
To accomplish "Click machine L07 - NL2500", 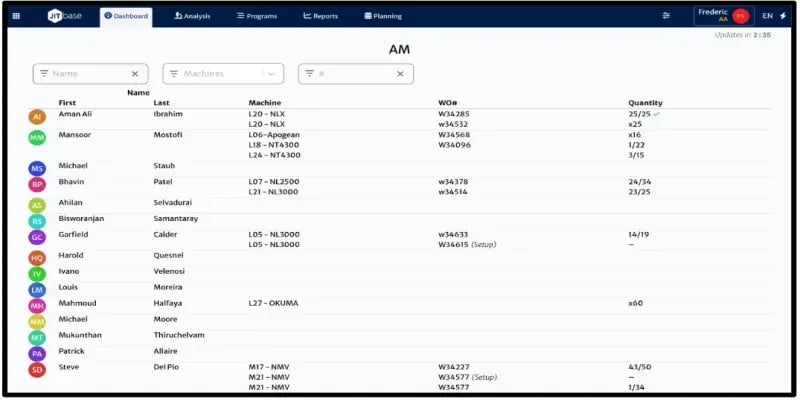I will point(274,182).
